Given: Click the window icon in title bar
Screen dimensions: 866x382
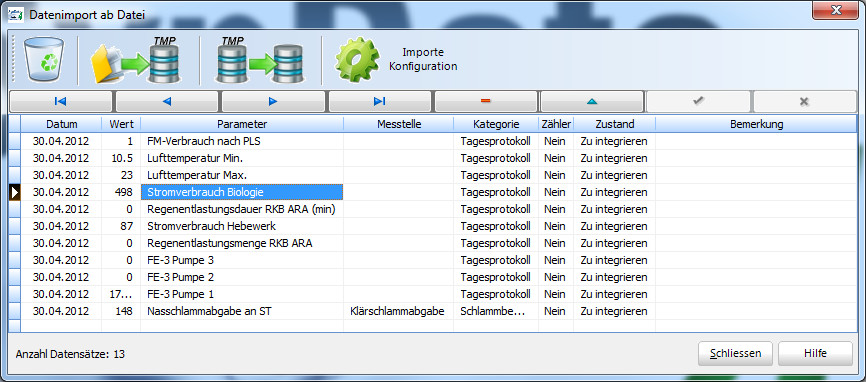Looking at the screenshot, I should [15, 14].
